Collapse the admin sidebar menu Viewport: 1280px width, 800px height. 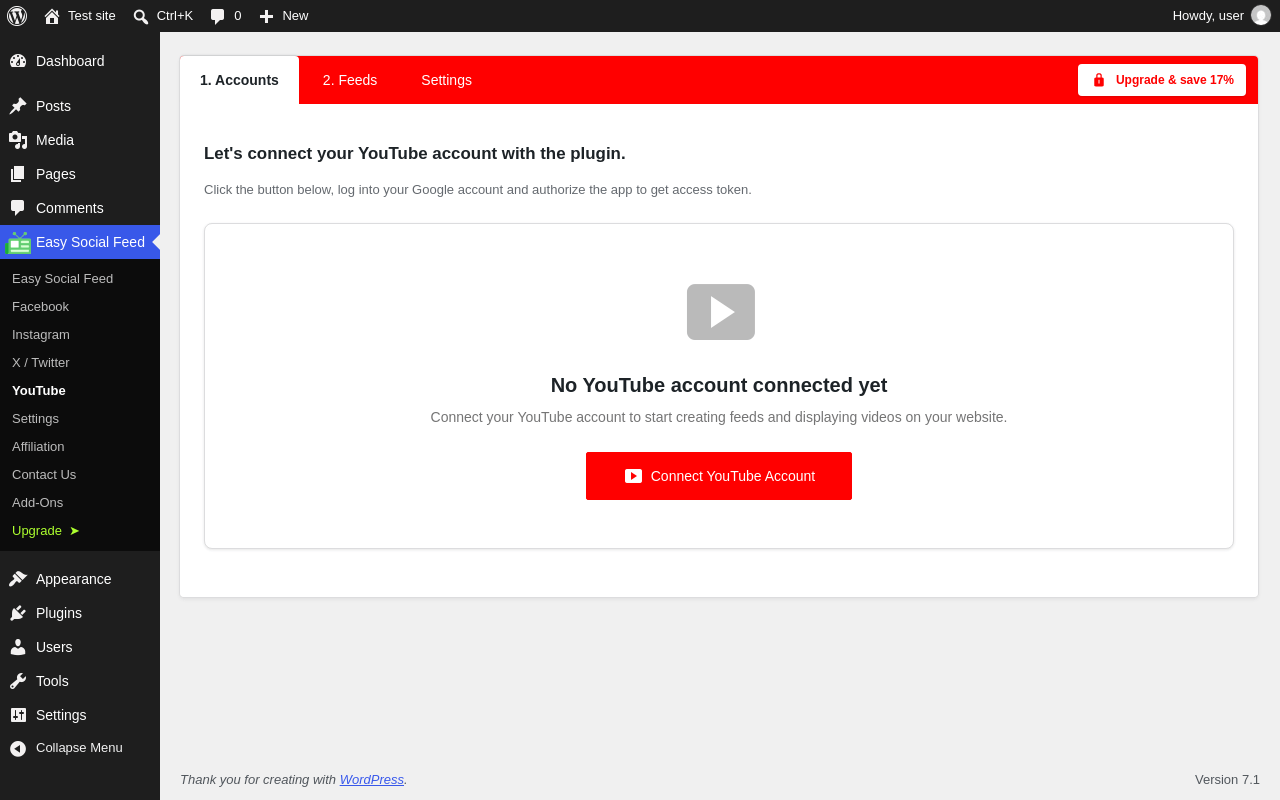(x=80, y=748)
